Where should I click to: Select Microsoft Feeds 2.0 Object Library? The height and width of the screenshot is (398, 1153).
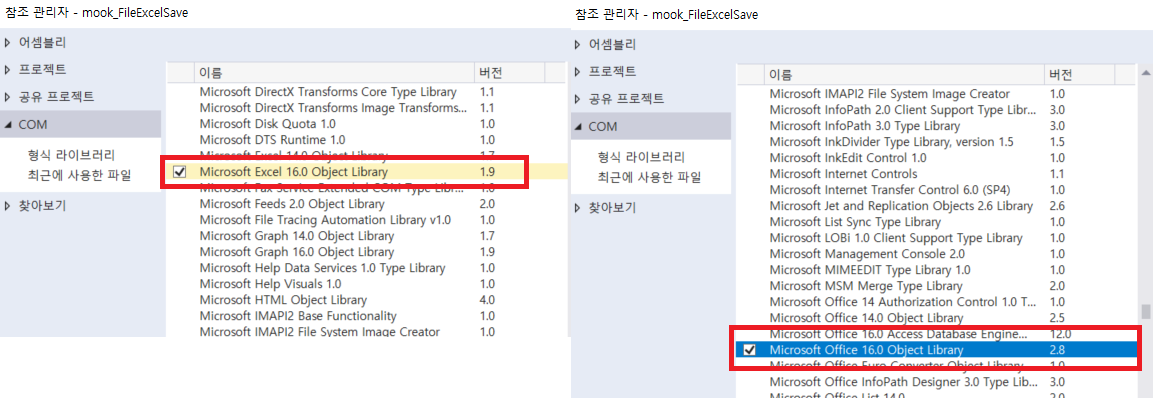coord(292,204)
